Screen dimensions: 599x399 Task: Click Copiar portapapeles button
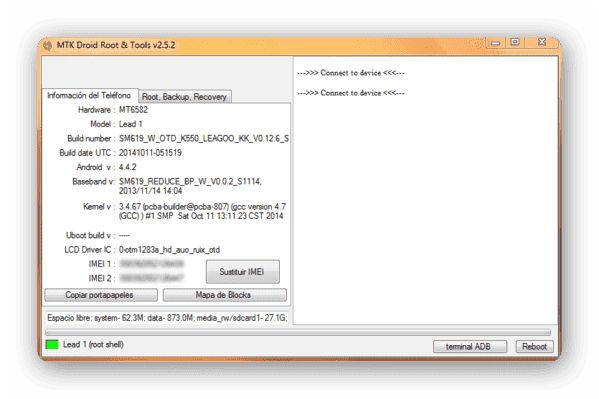click(x=101, y=295)
